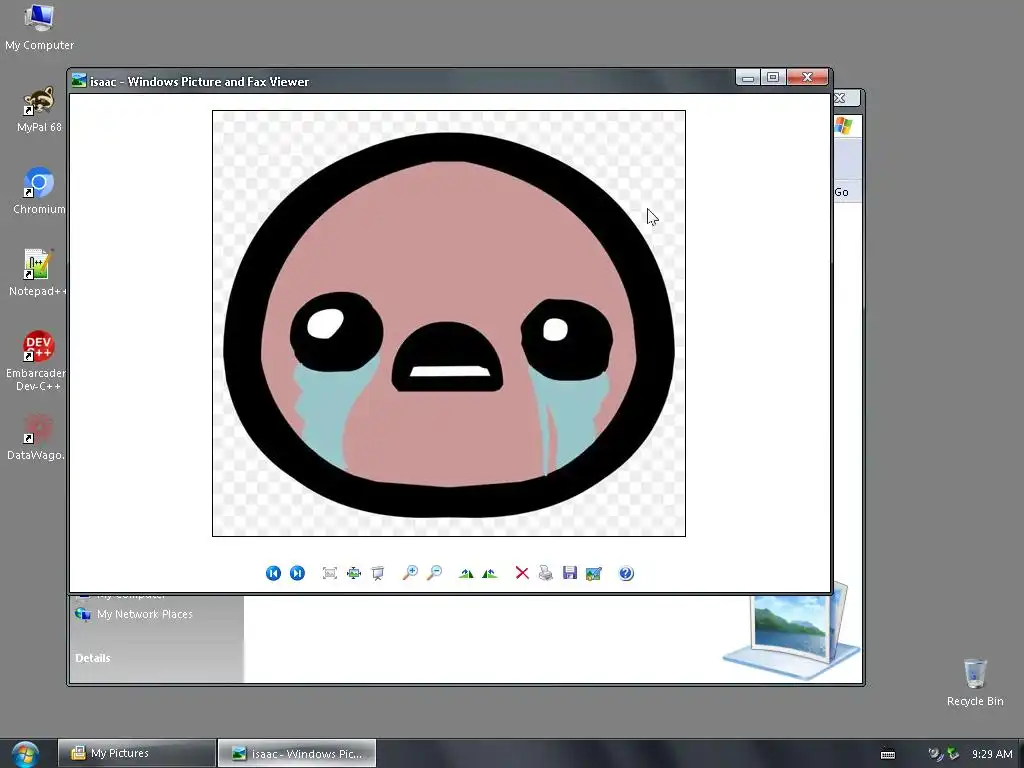Click the network tray icon
The height and width of the screenshot is (768, 1024).
953,754
